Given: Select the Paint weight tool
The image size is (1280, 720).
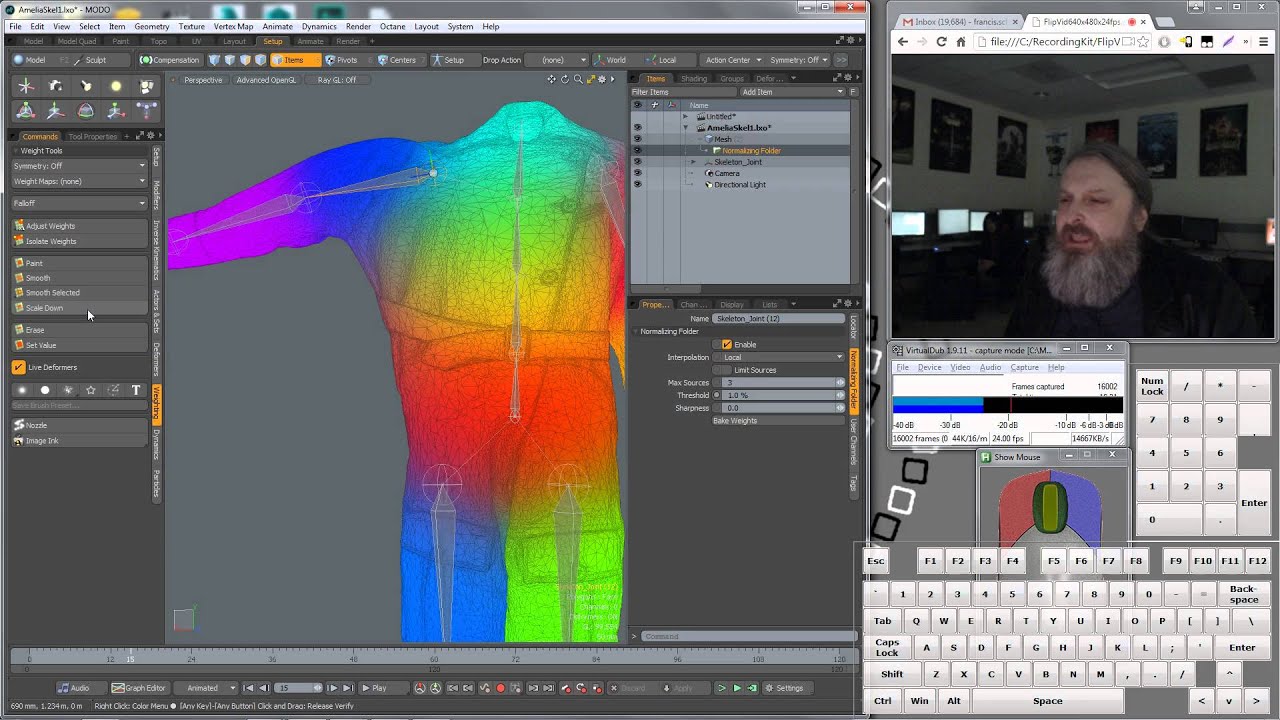Looking at the screenshot, I should [x=80, y=263].
